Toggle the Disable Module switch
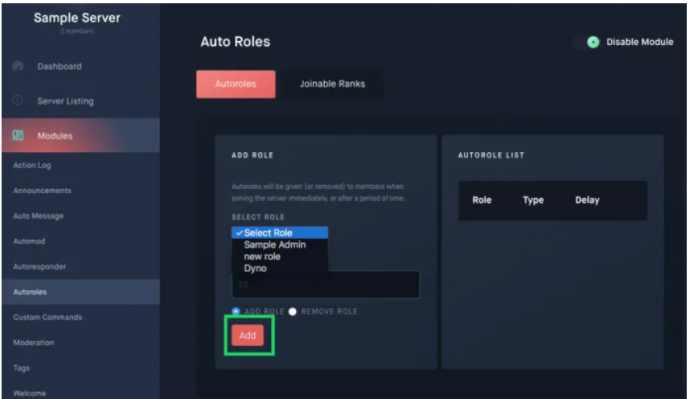The image size is (690, 399). (588, 42)
